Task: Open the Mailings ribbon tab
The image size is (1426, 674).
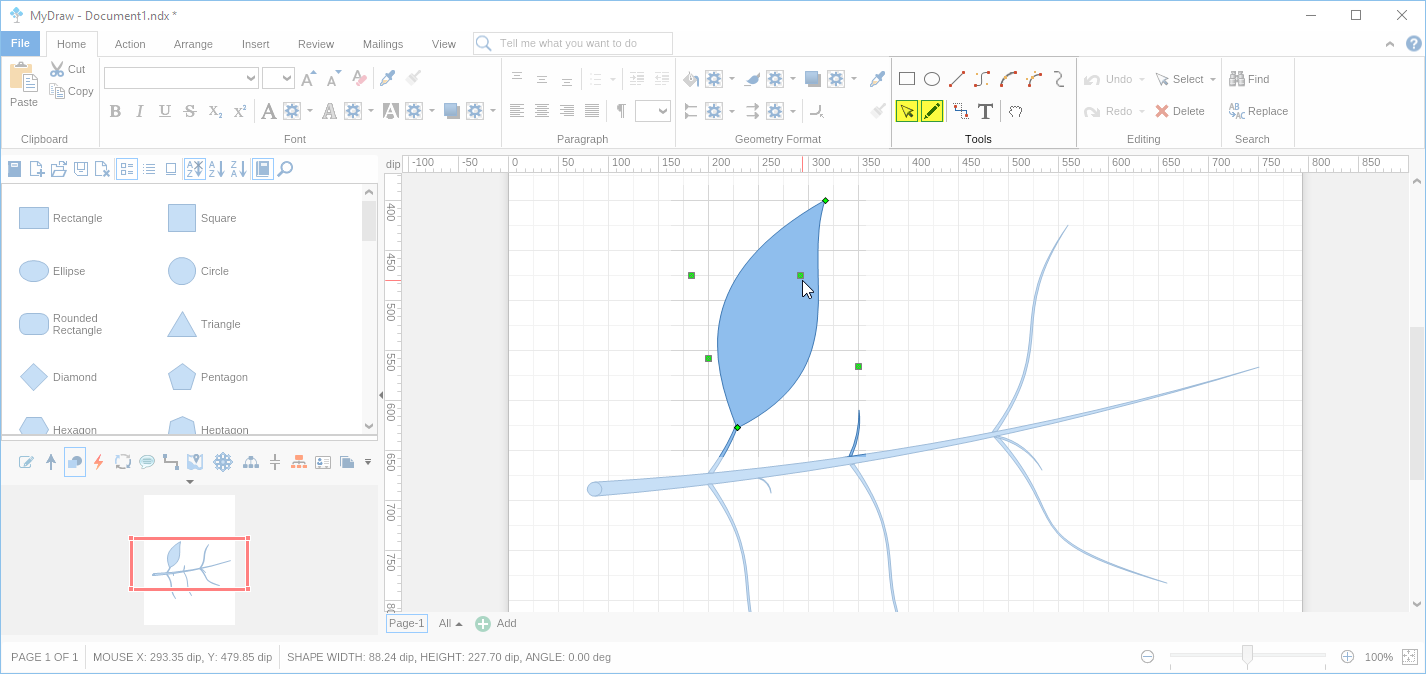Action: coord(383,44)
